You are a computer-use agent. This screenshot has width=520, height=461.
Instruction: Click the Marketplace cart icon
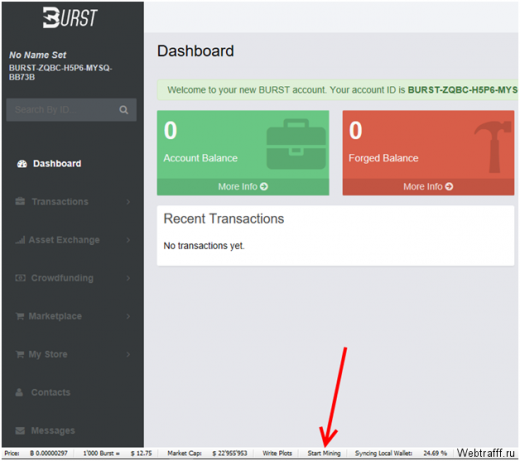coord(20,316)
